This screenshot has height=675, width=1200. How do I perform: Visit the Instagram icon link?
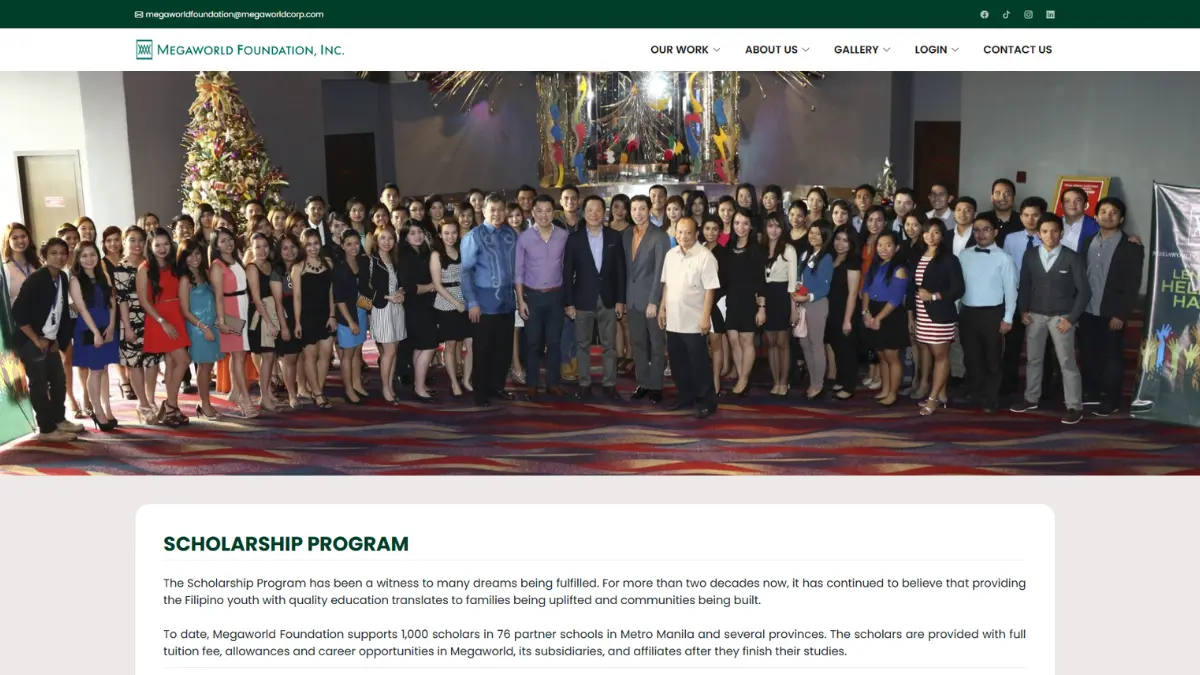click(1028, 15)
